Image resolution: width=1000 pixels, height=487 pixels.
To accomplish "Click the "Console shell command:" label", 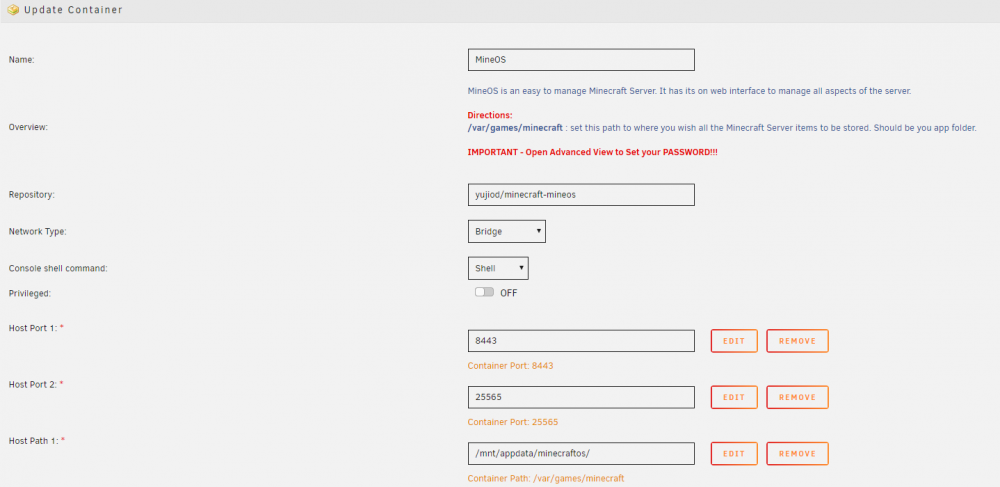I will point(58,268).
